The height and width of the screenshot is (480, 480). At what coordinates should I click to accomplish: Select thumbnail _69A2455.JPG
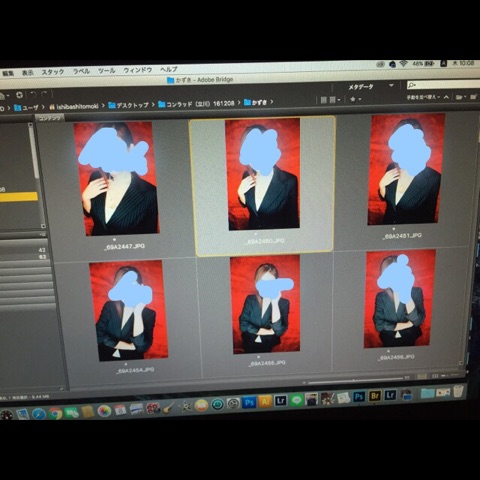pos(266,311)
